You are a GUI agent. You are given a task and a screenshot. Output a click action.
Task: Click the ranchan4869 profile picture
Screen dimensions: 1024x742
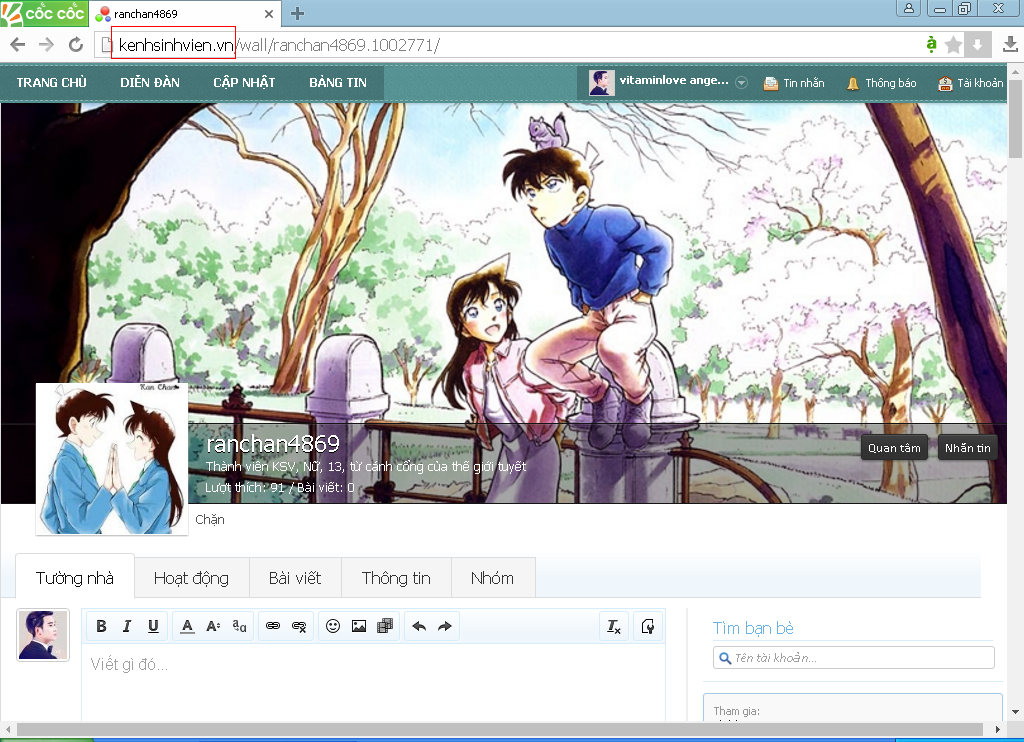112,459
